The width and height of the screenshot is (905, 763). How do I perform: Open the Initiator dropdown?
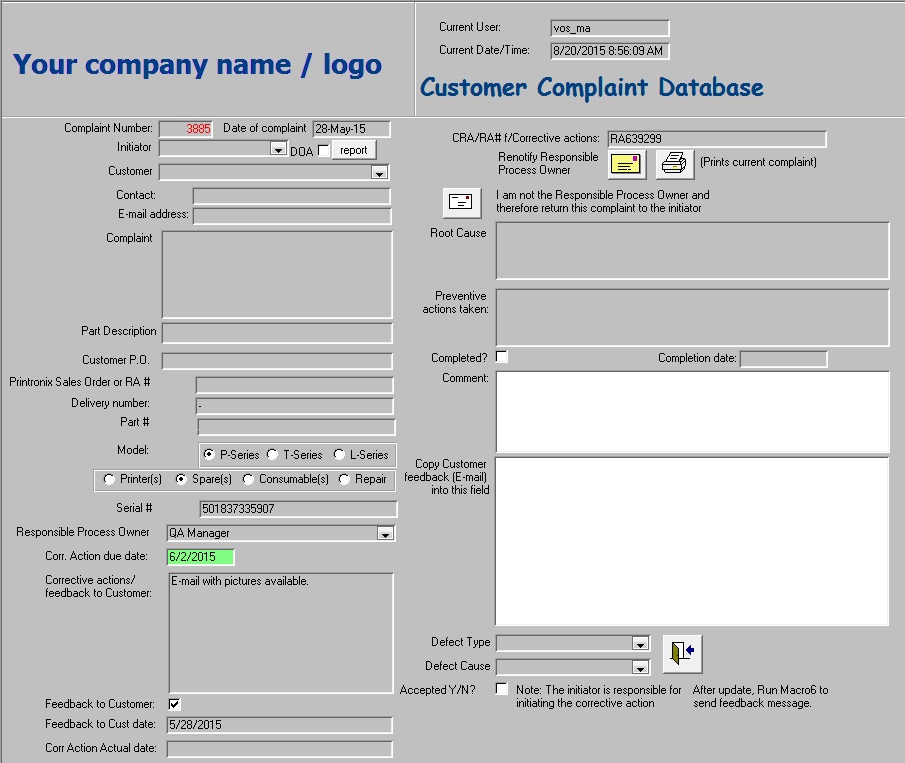(278, 149)
